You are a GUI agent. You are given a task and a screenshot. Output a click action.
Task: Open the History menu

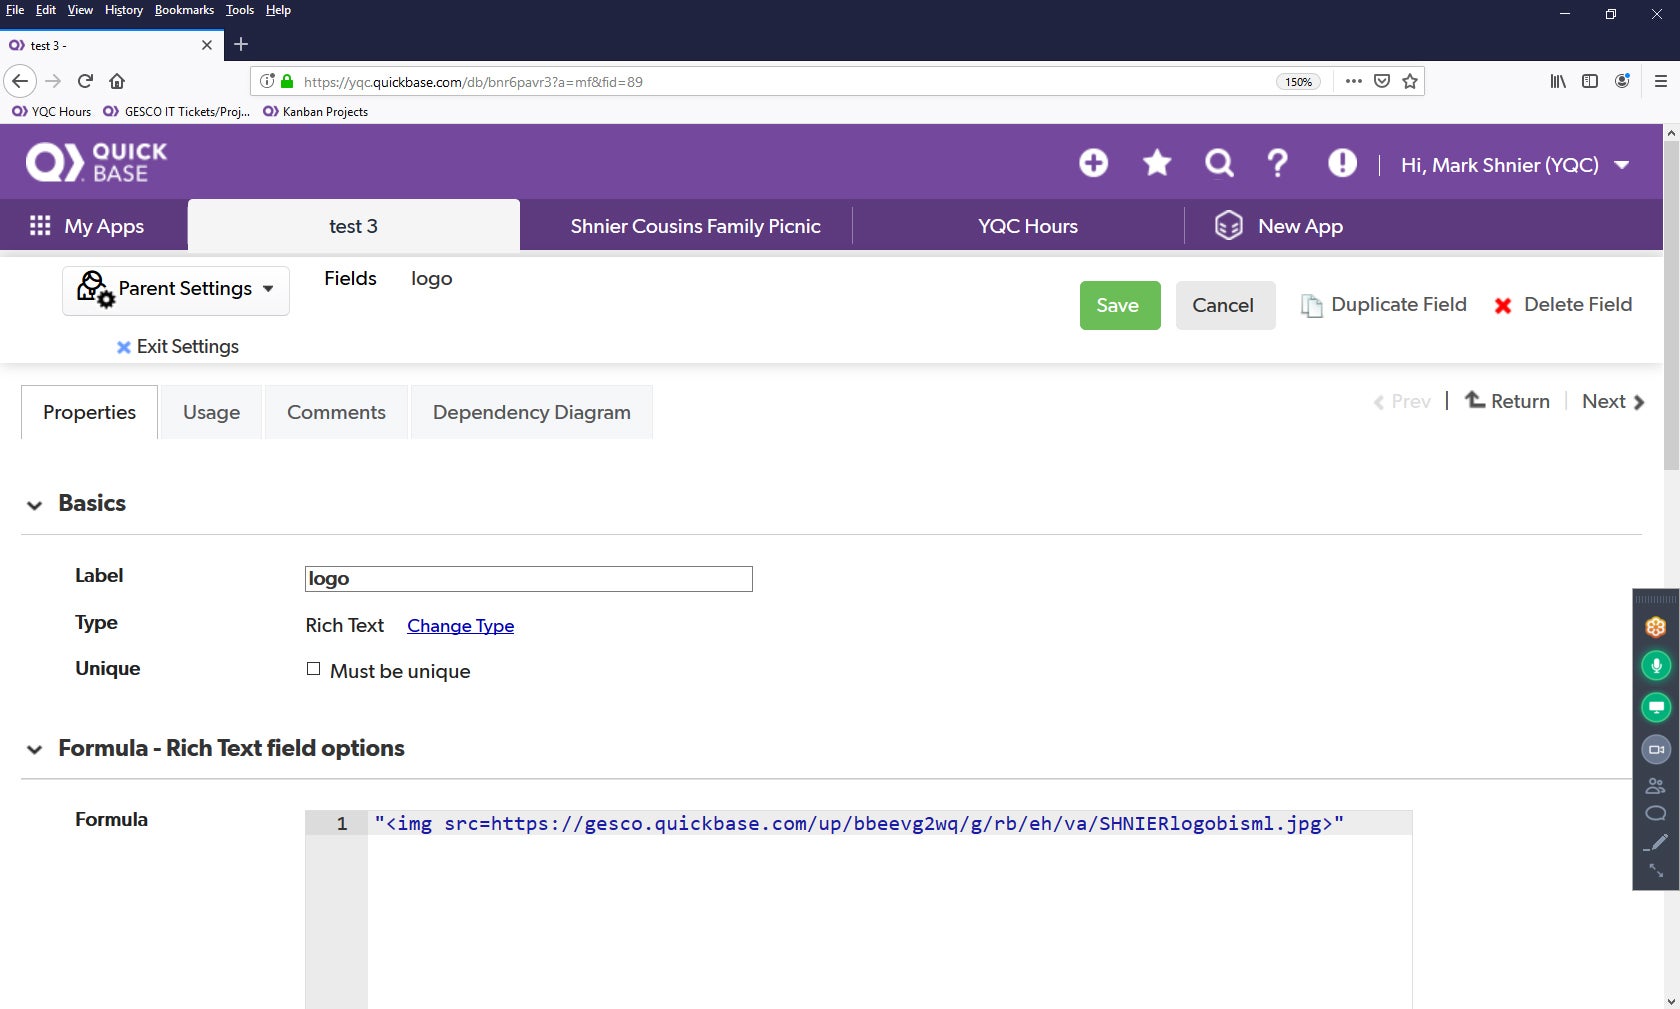(124, 10)
